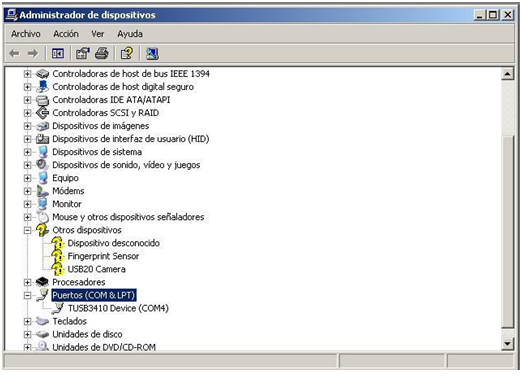Open the Ayuda menu
The height and width of the screenshot is (378, 522).
click(x=130, y=34)
